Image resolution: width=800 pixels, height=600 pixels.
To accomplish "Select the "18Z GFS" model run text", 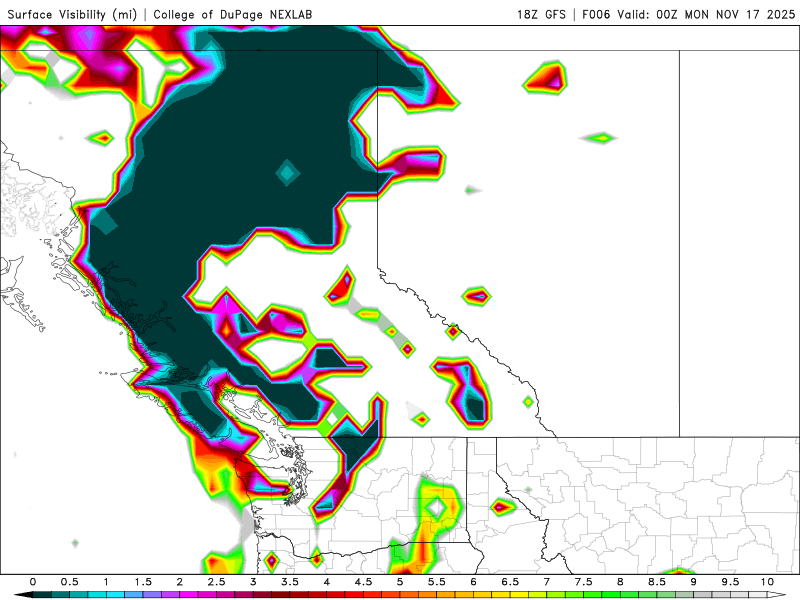I will (541, 14).
